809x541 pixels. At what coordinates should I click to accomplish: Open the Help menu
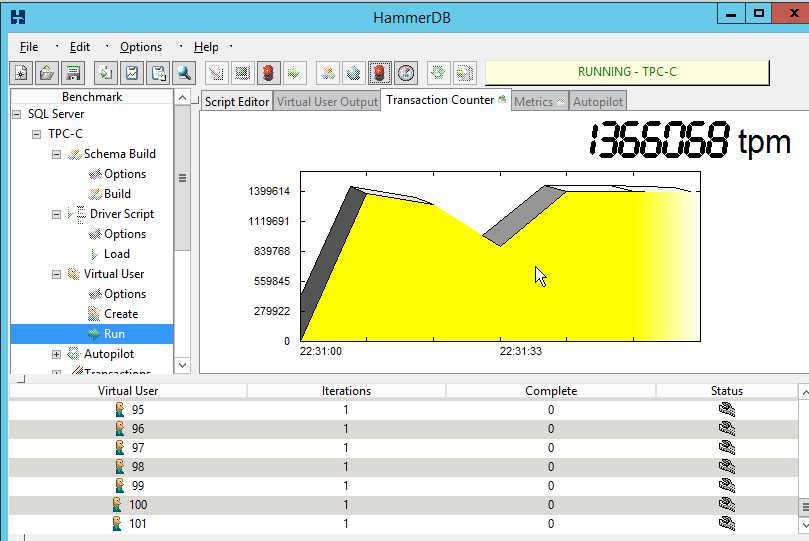[206, 47]
